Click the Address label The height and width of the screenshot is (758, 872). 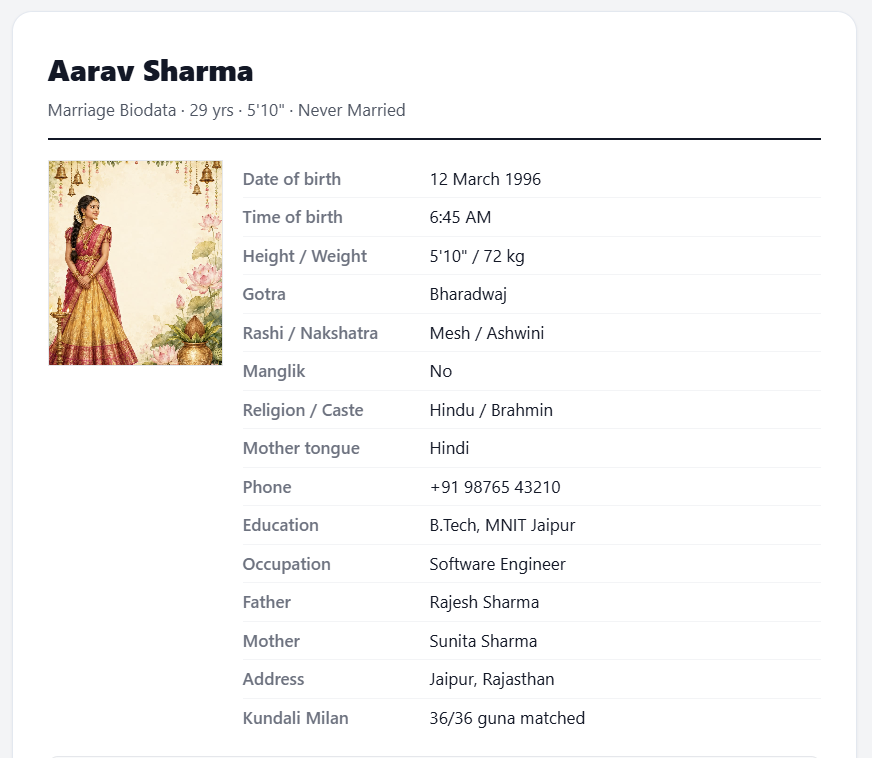(274, 679)
